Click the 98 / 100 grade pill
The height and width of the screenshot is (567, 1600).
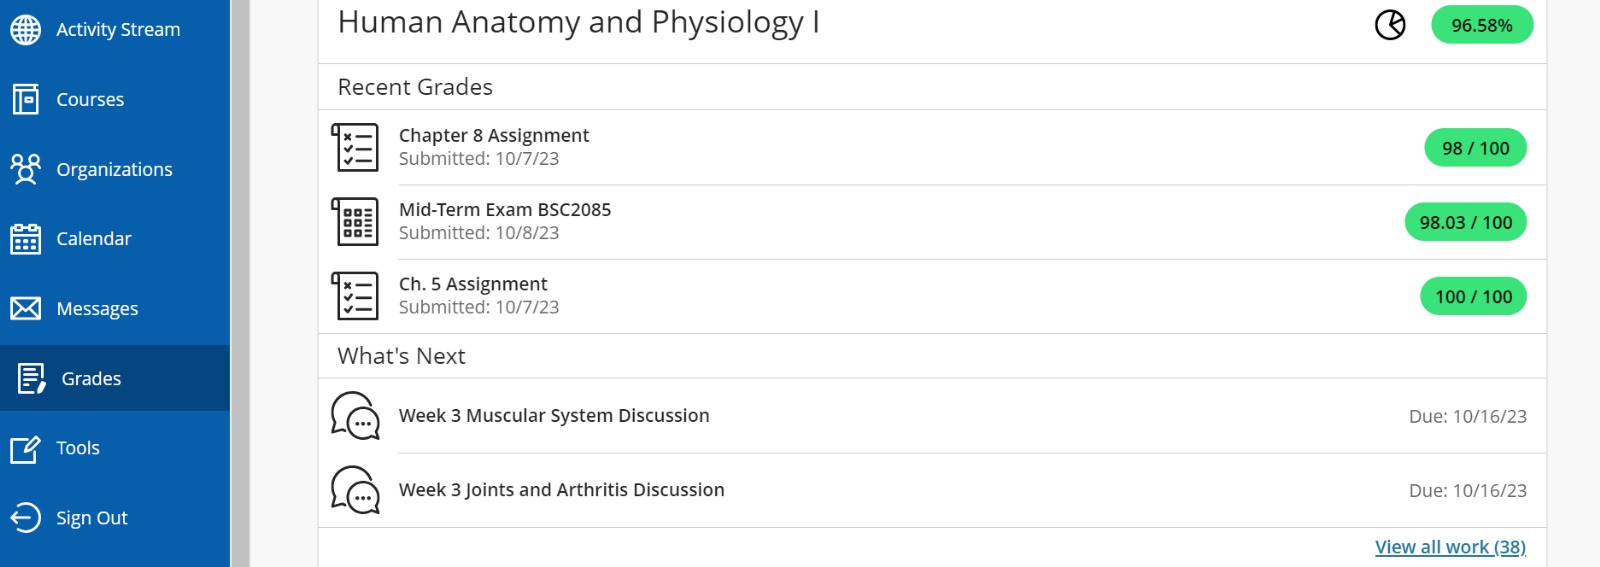tap(1475, 148)
